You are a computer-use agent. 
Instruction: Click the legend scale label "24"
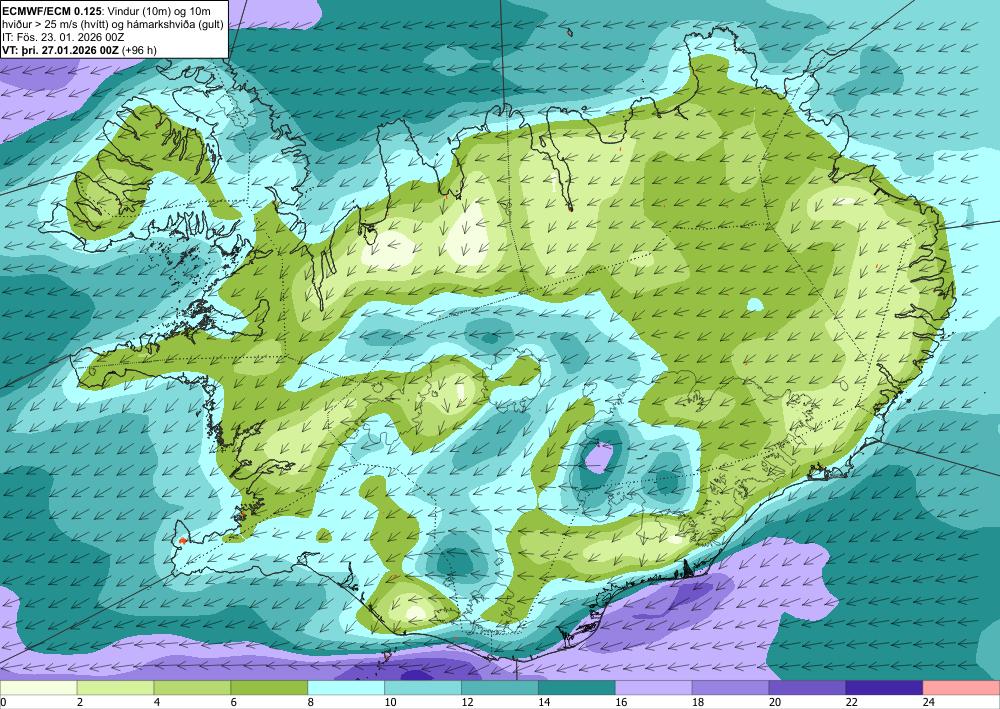point(929,703)
